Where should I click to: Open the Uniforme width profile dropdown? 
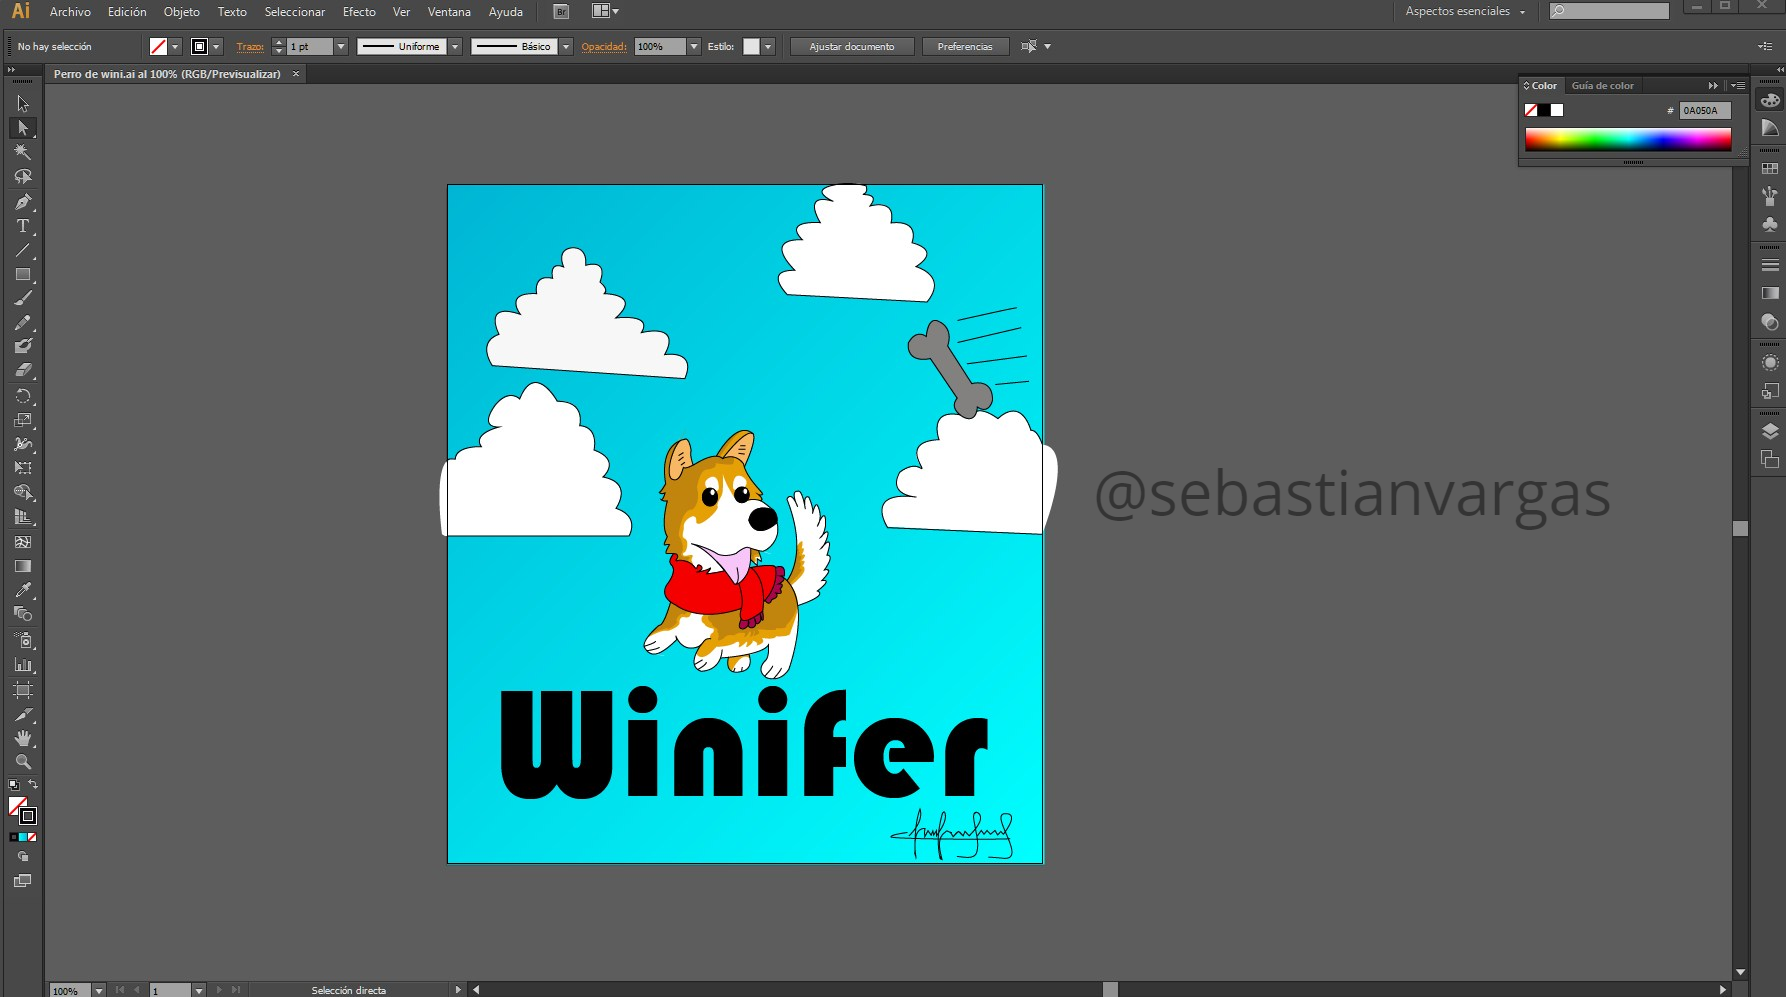tap(455, 47)
